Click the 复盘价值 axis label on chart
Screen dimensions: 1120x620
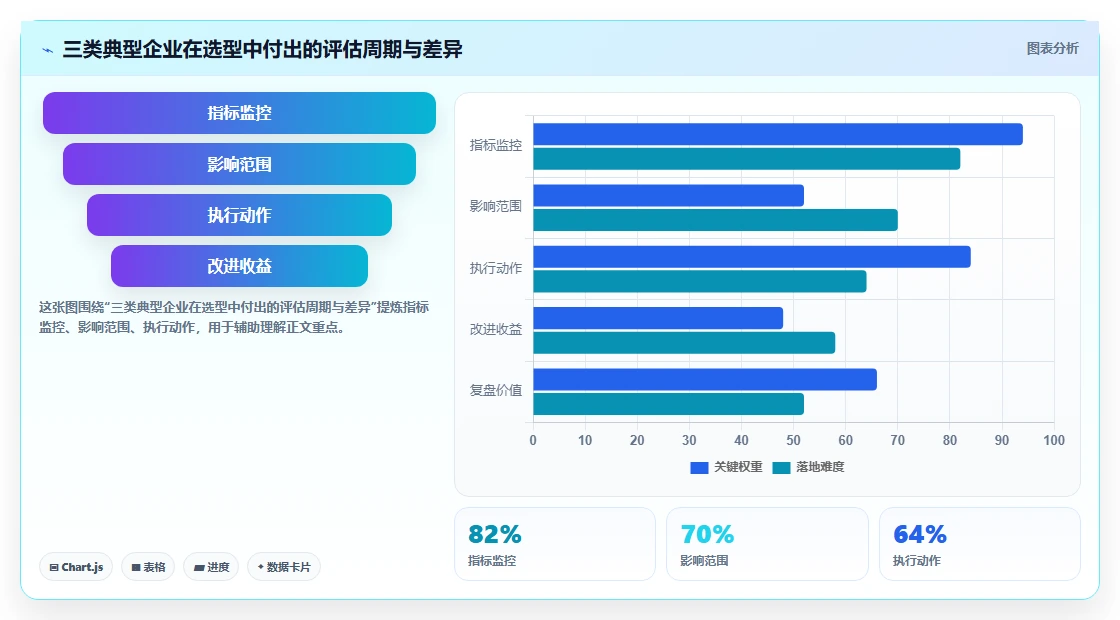(x=496, y=391)
